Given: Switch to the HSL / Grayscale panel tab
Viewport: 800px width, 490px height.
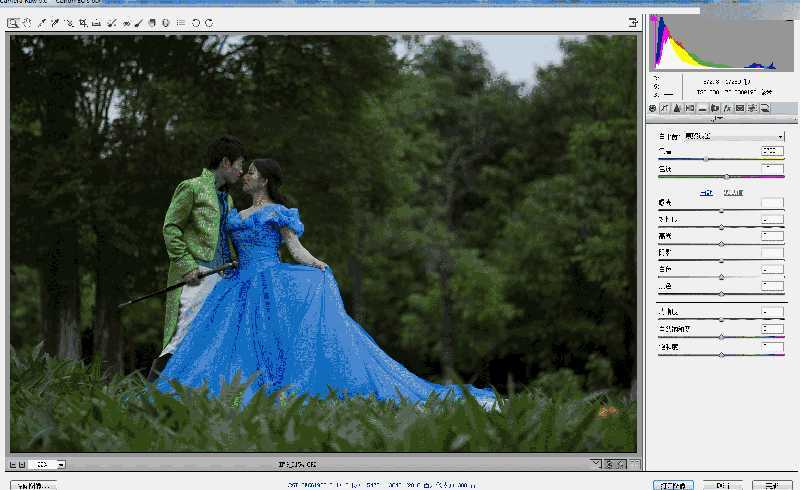Looking at the screenshot, I should [x=690, y=108].
